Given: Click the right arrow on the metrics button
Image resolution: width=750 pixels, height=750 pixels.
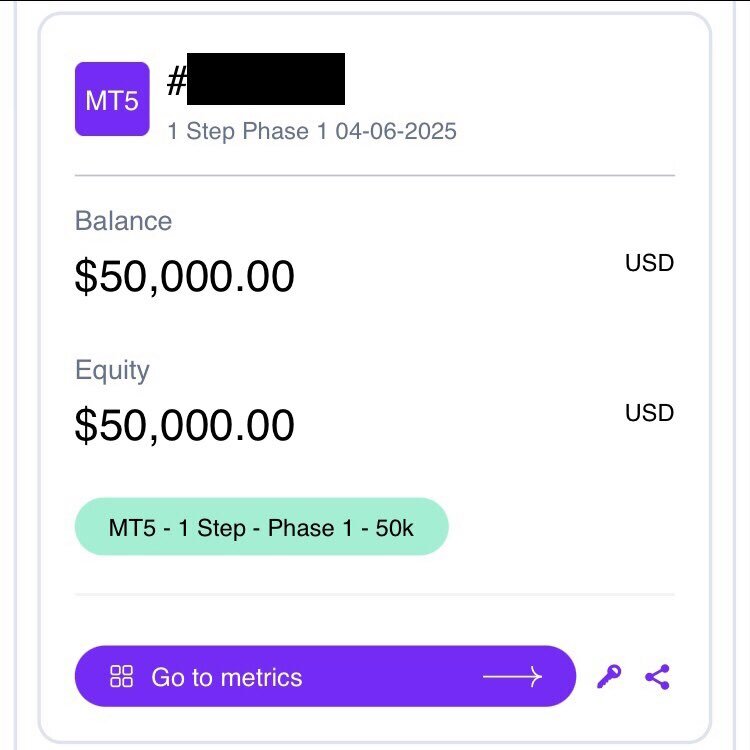Looking at the screenshot, I should 512,677.
